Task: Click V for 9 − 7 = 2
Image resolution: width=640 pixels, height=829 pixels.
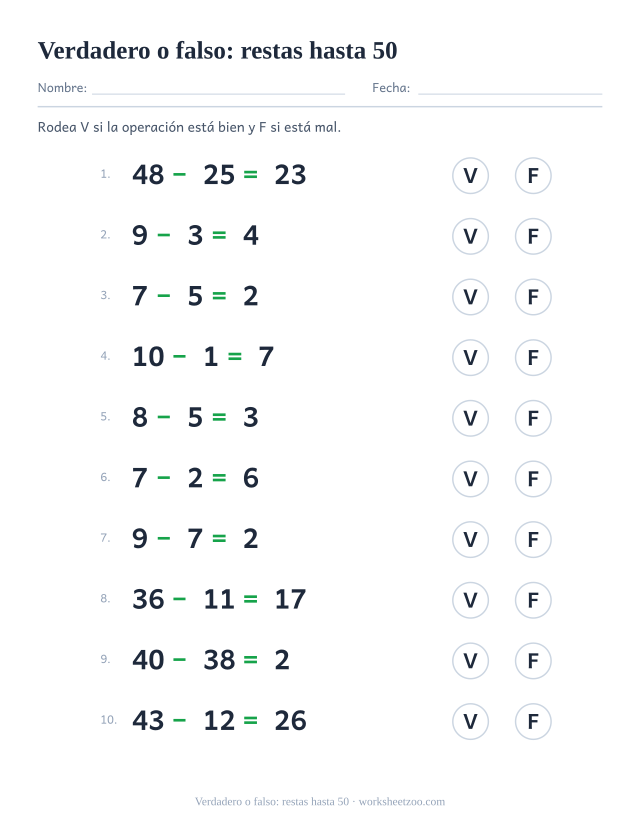Action: pos(470,539)
